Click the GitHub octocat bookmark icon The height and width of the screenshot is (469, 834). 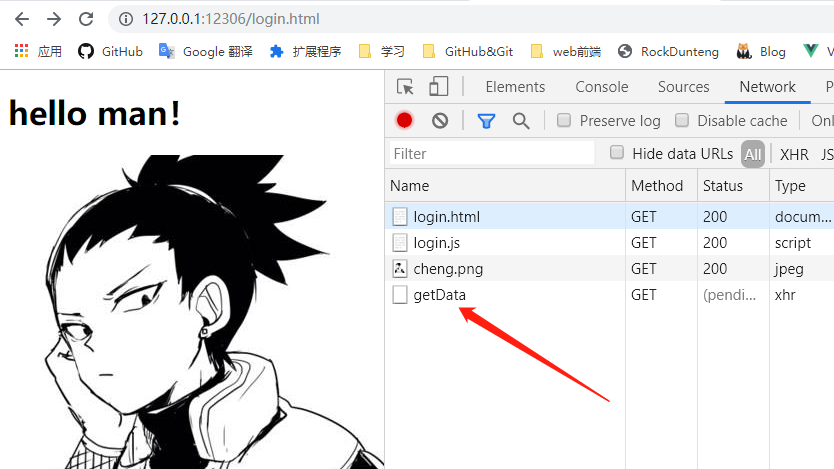(x=86, y=51)
